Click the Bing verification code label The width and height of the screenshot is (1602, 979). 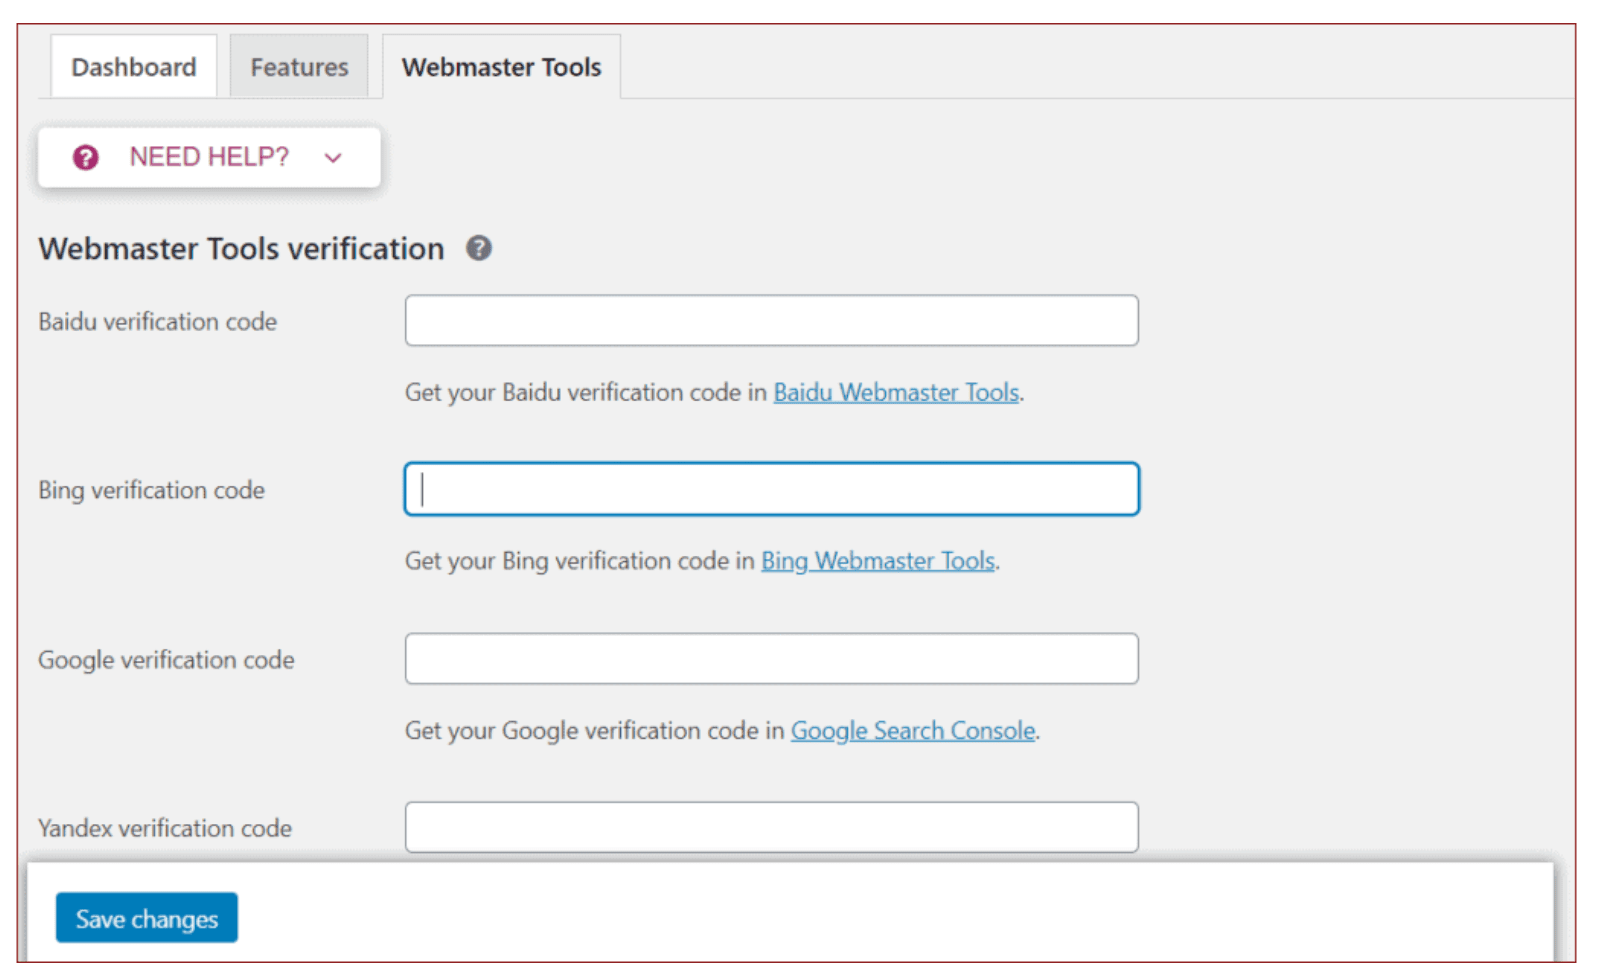[x=152, y=490]
